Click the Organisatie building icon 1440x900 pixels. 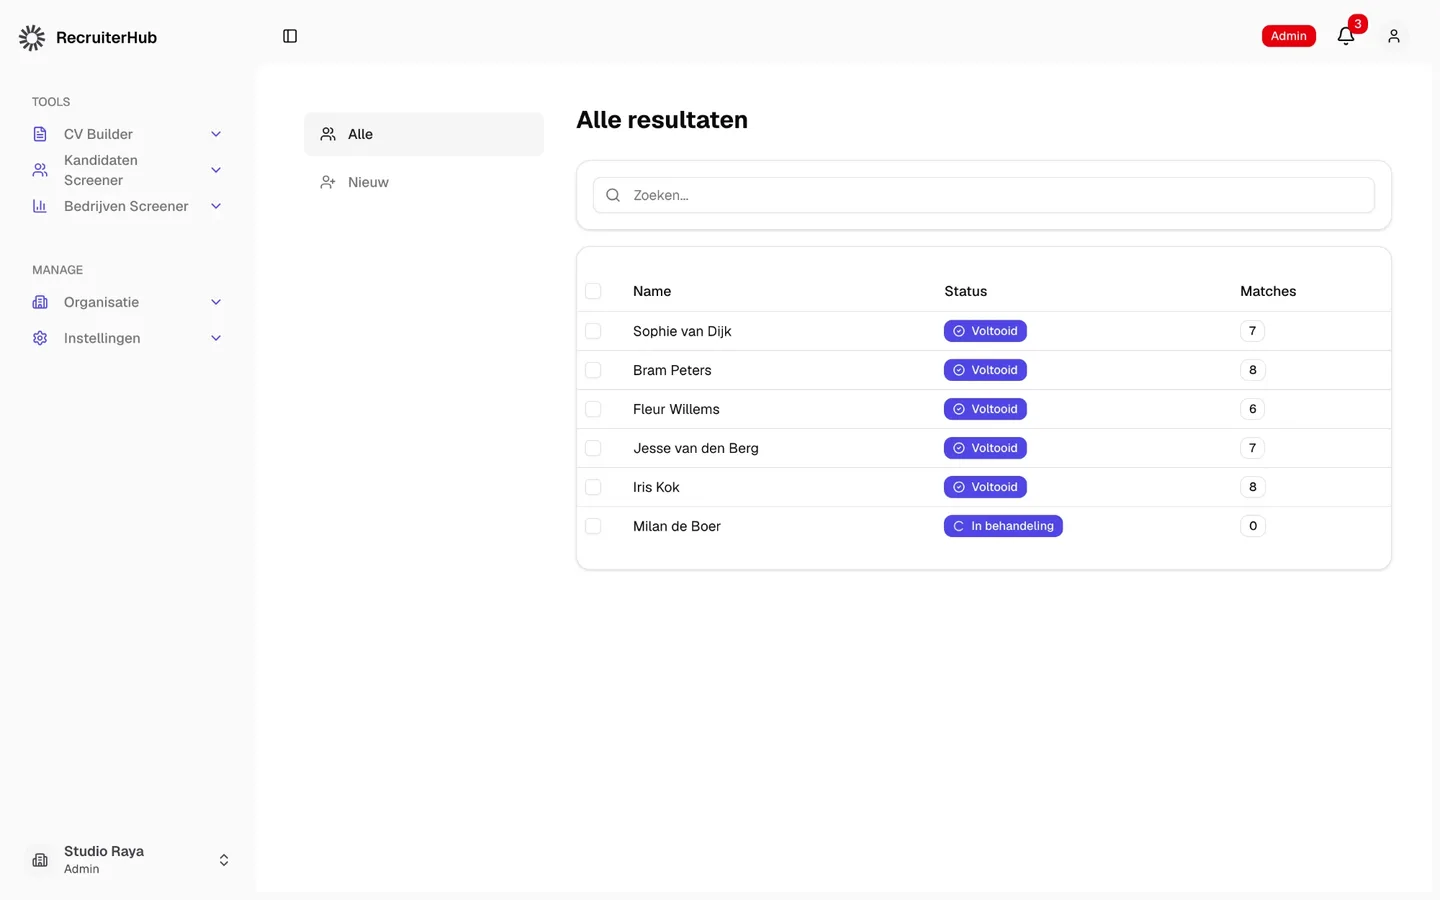point(40,302)
